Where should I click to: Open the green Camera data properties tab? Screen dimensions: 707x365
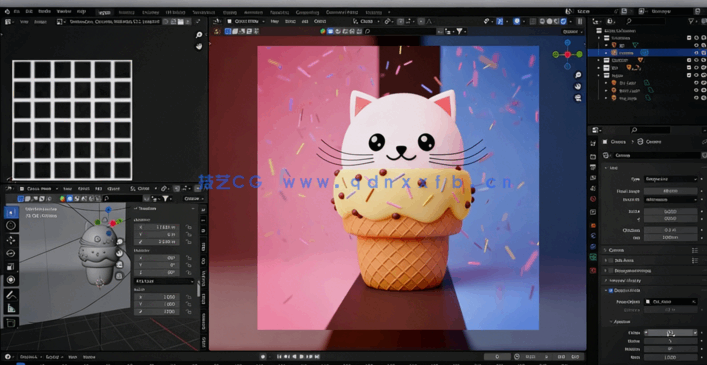[593, 257]
